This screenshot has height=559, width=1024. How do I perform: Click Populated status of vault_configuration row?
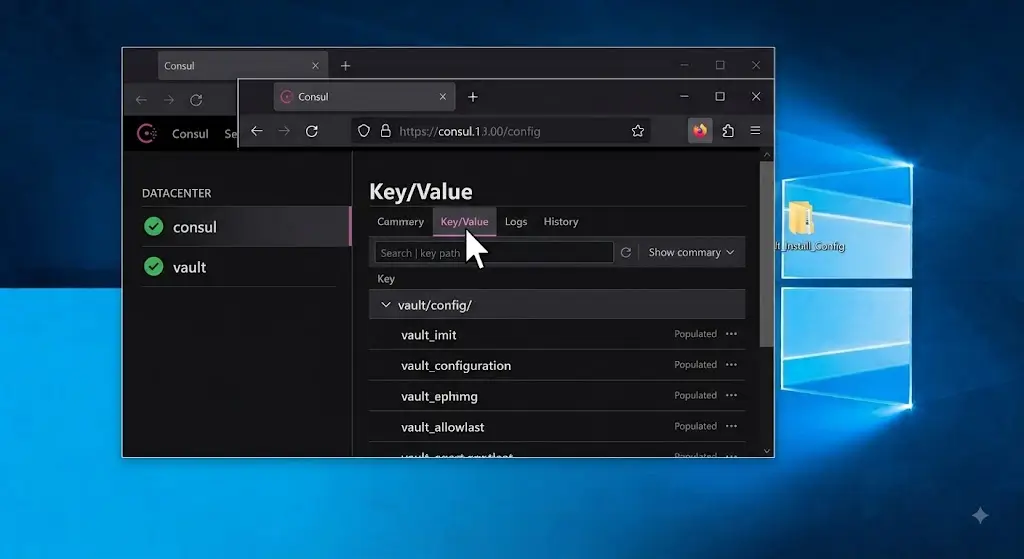point(696,364)
